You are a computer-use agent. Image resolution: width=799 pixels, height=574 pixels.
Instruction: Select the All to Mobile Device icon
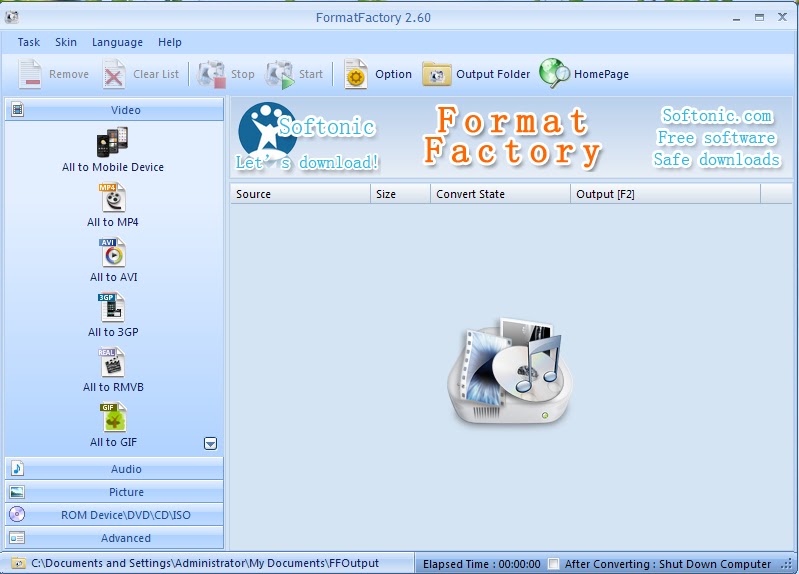(x=113, y=142)
